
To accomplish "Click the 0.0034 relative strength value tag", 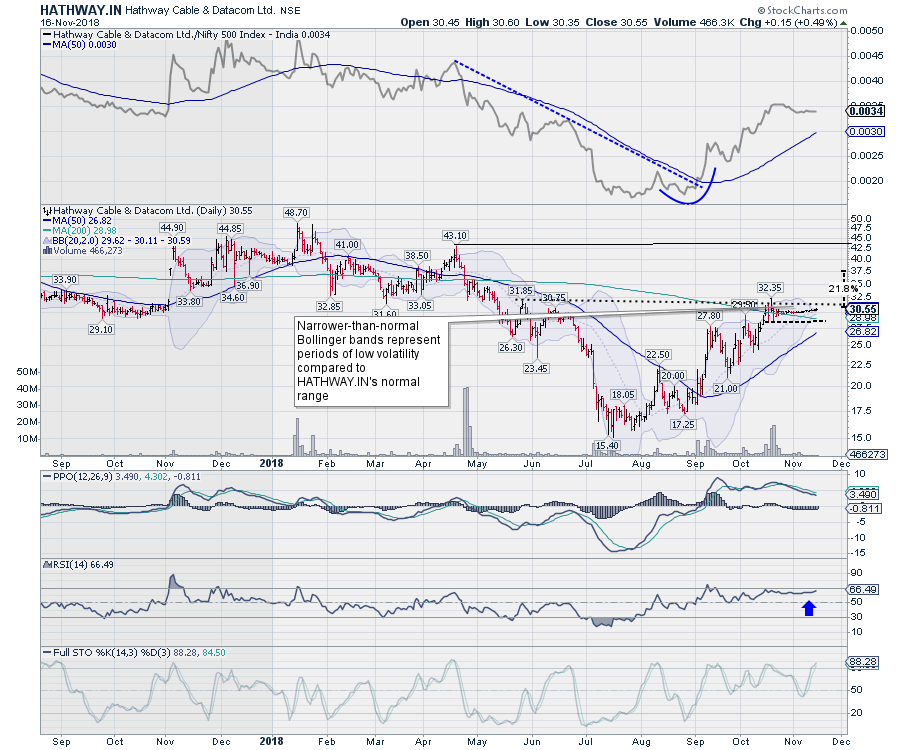I will pyautogui.click(x=866, y=111).
